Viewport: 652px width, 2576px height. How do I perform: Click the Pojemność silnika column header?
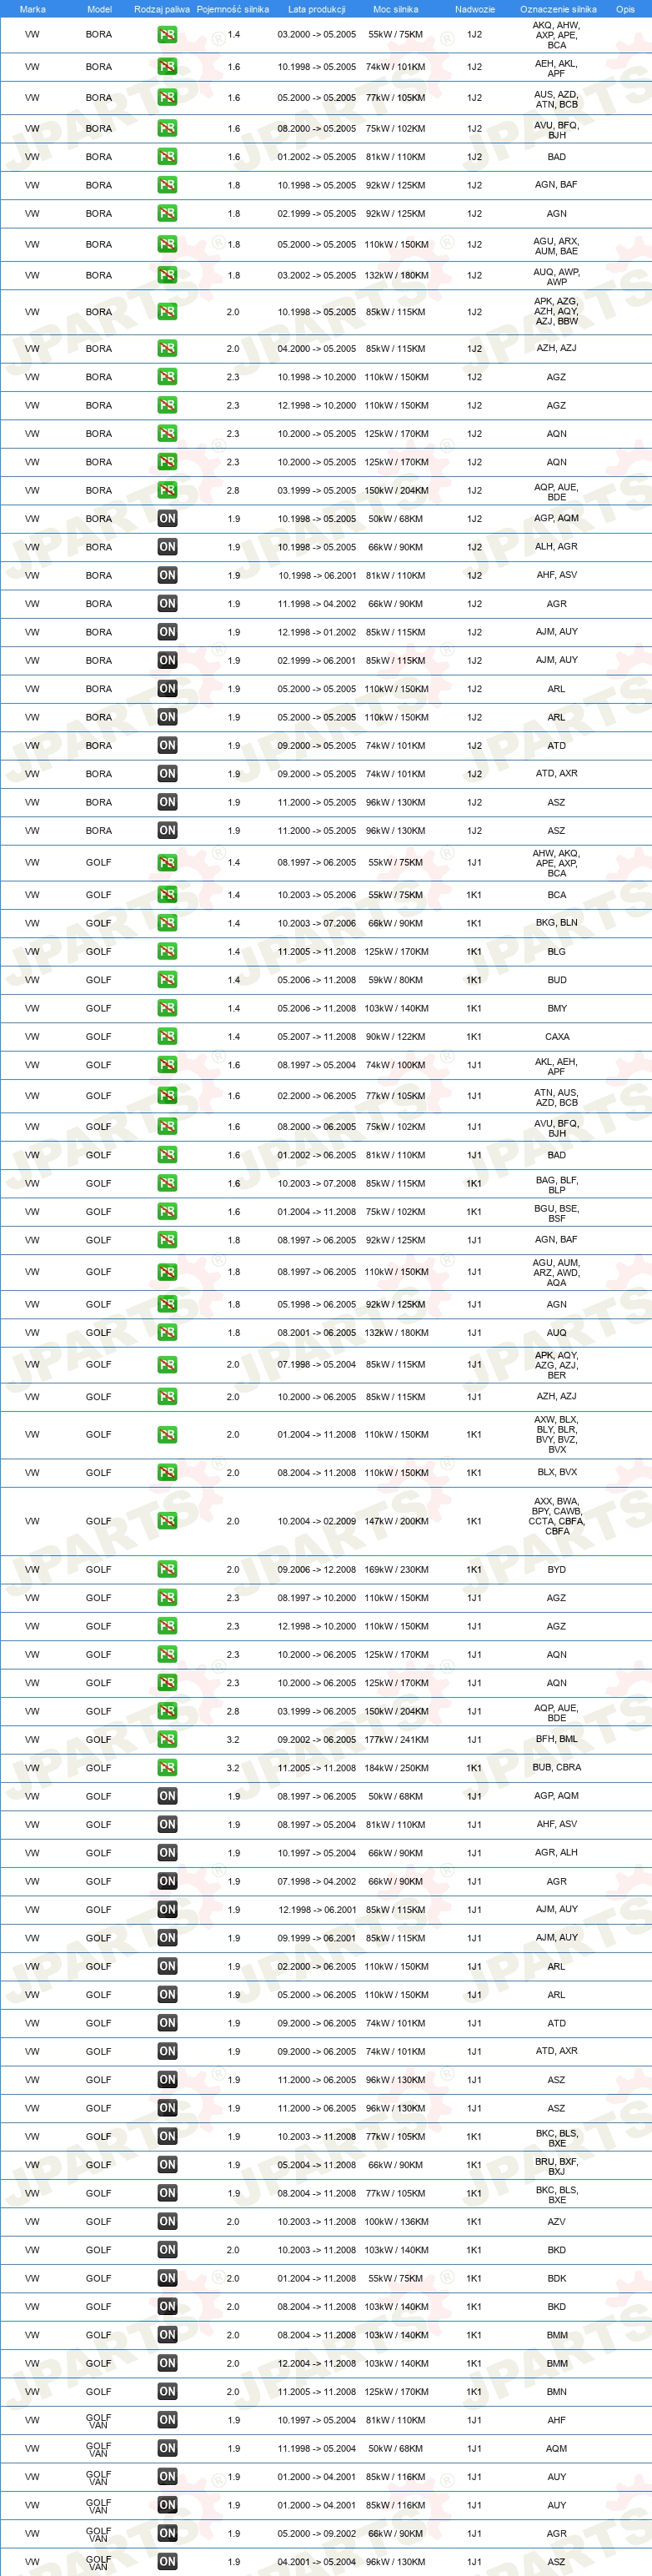click(x=233, y=9)
